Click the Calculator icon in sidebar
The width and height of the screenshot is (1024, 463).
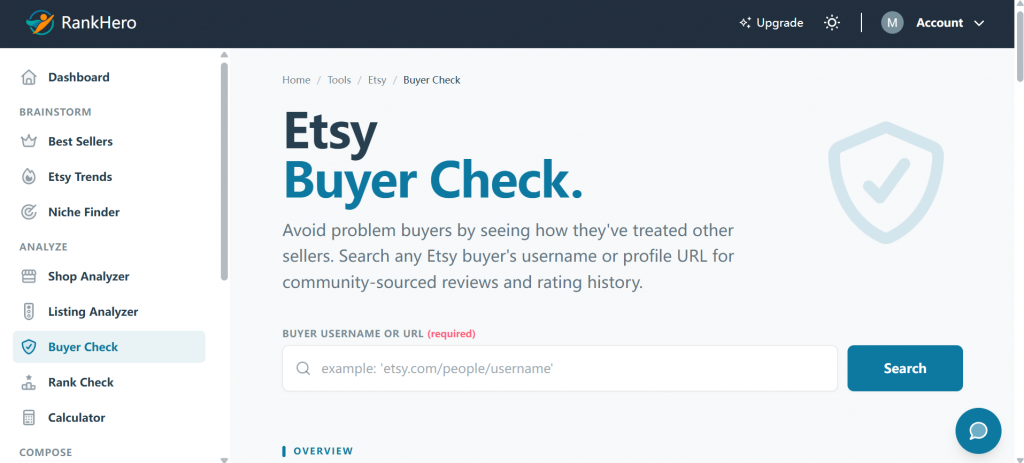29,417
